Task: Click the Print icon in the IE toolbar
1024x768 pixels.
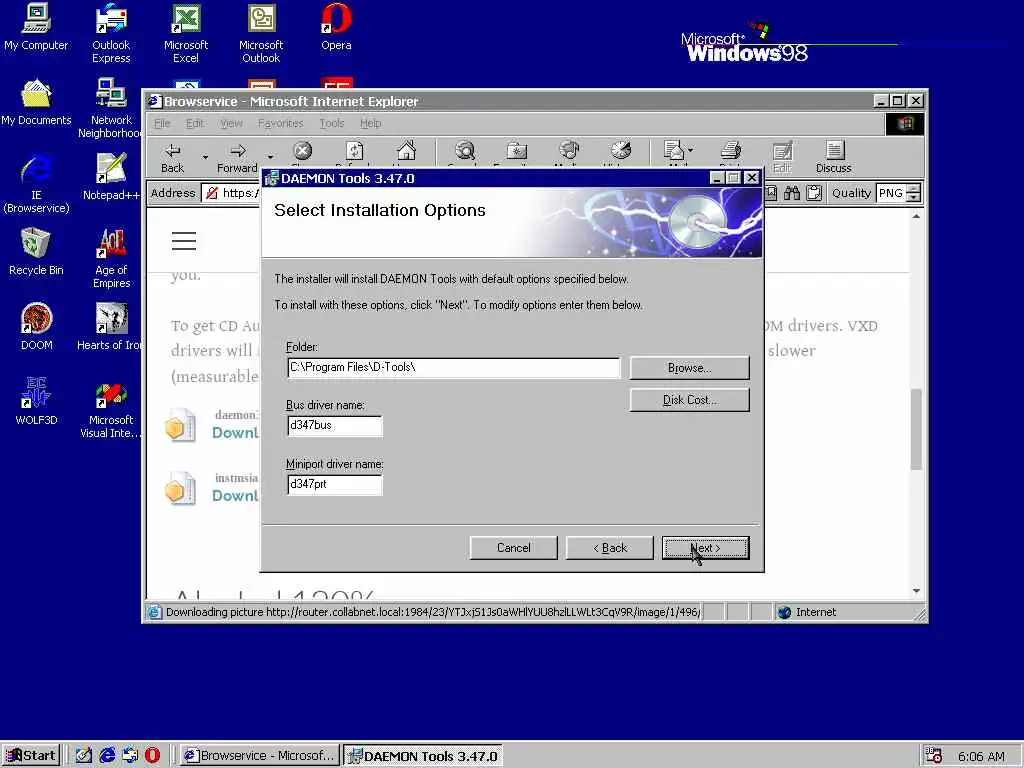Action: pyautogui.click(x=730, y=152)
